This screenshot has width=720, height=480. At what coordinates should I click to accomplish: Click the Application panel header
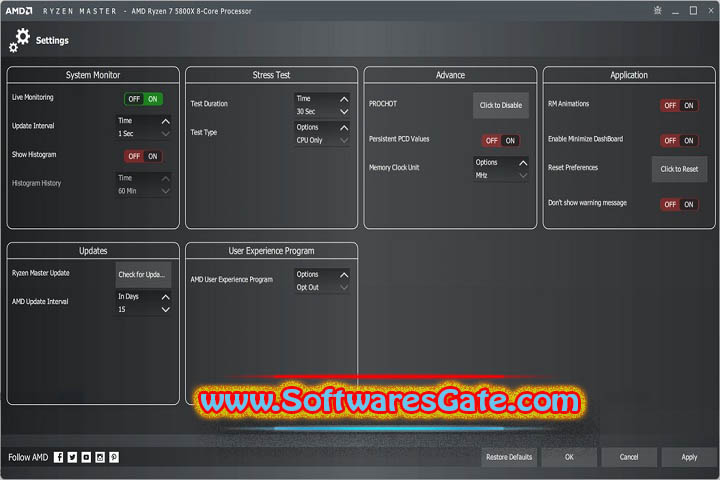coord(629,75)
